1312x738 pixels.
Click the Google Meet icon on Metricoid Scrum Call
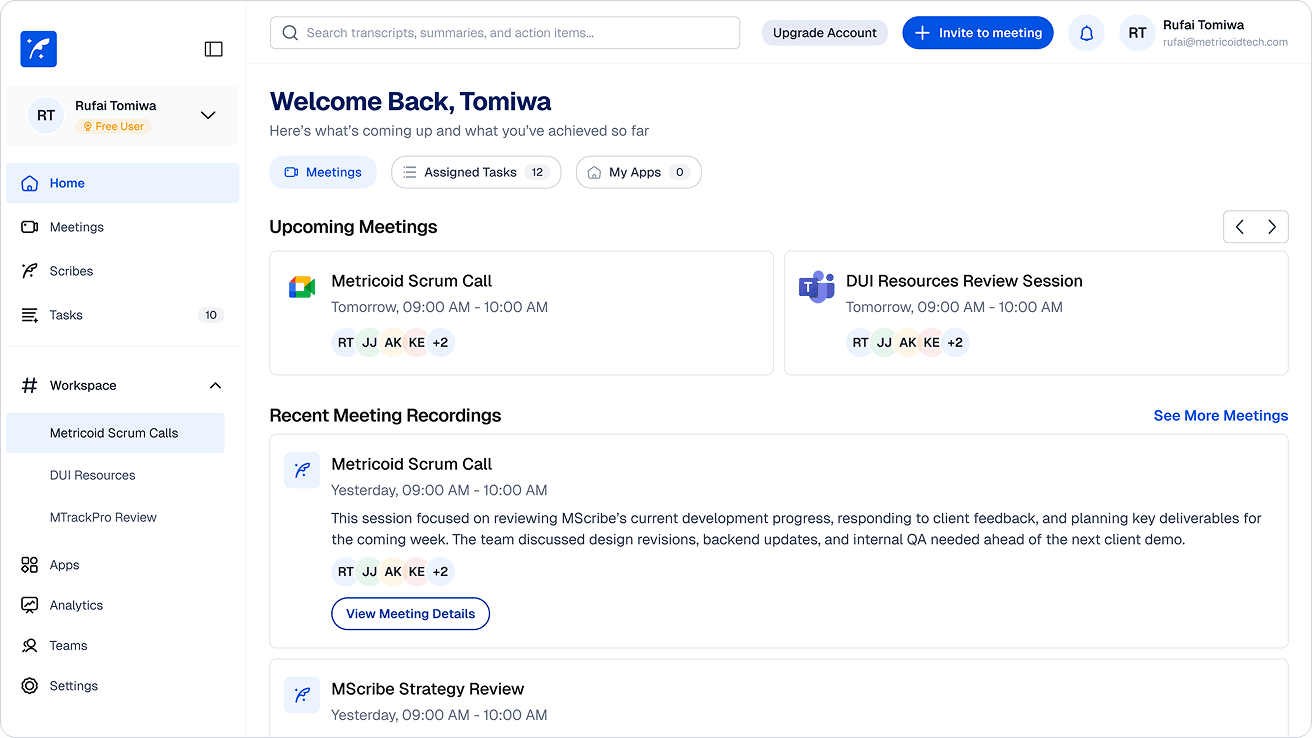point(302,287)
